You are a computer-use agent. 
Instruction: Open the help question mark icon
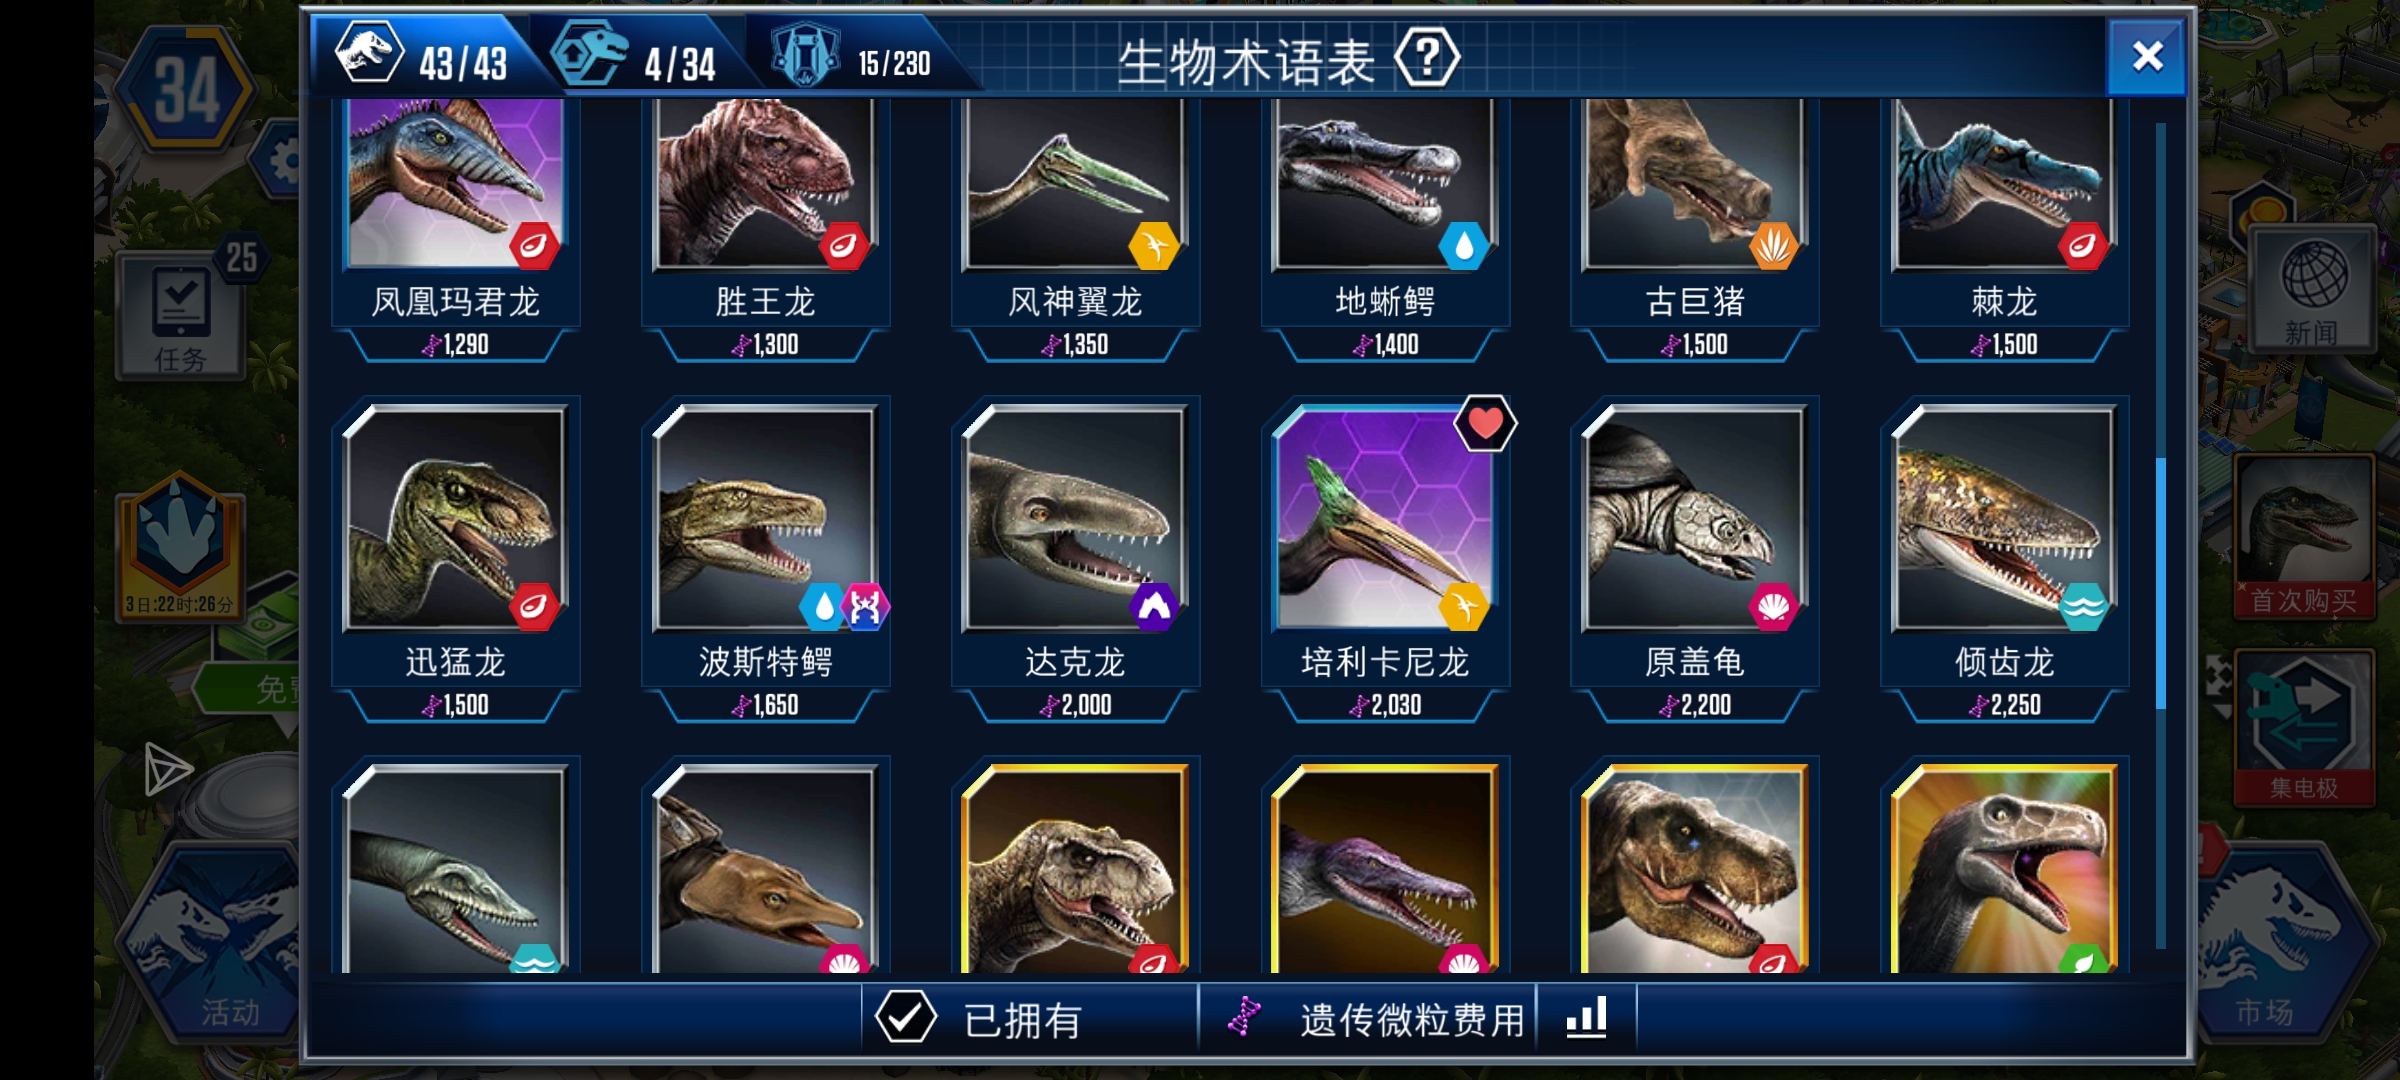click(1427, 58)
